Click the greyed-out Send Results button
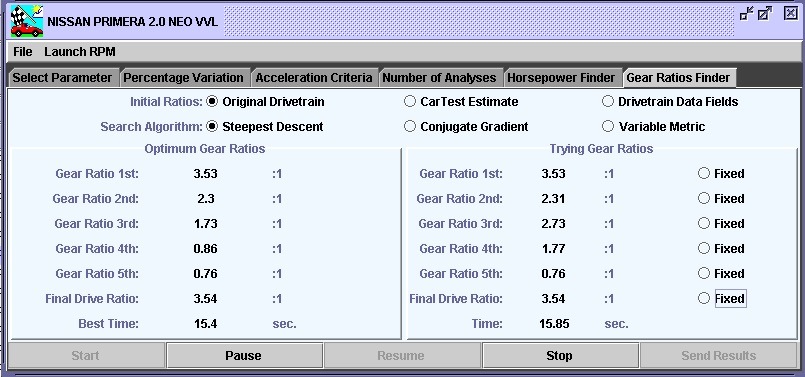The width and height of the screenshot is (805, 377). [x=718, y=355]
